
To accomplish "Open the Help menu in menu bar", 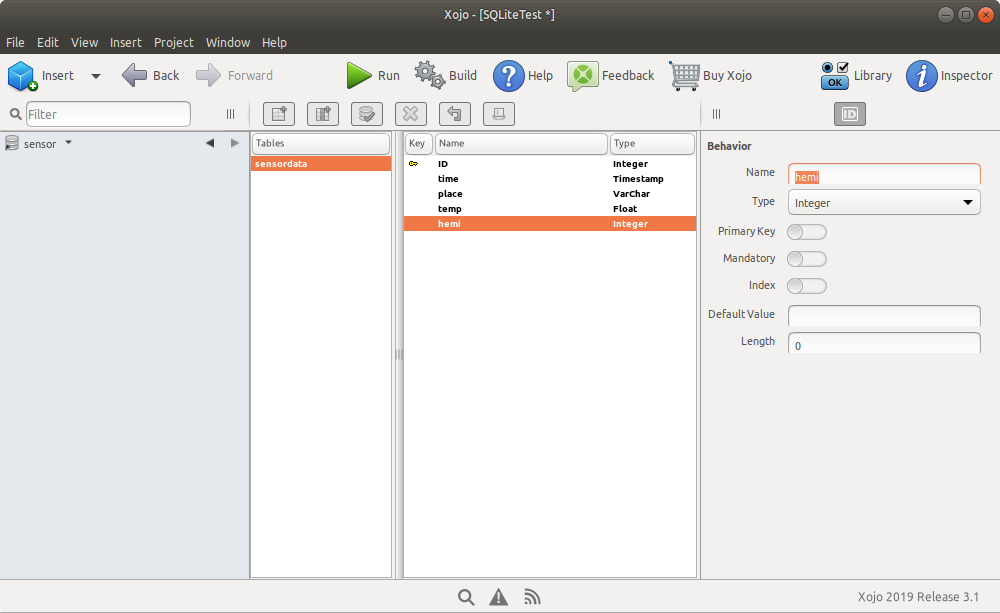I will (274, 43).
